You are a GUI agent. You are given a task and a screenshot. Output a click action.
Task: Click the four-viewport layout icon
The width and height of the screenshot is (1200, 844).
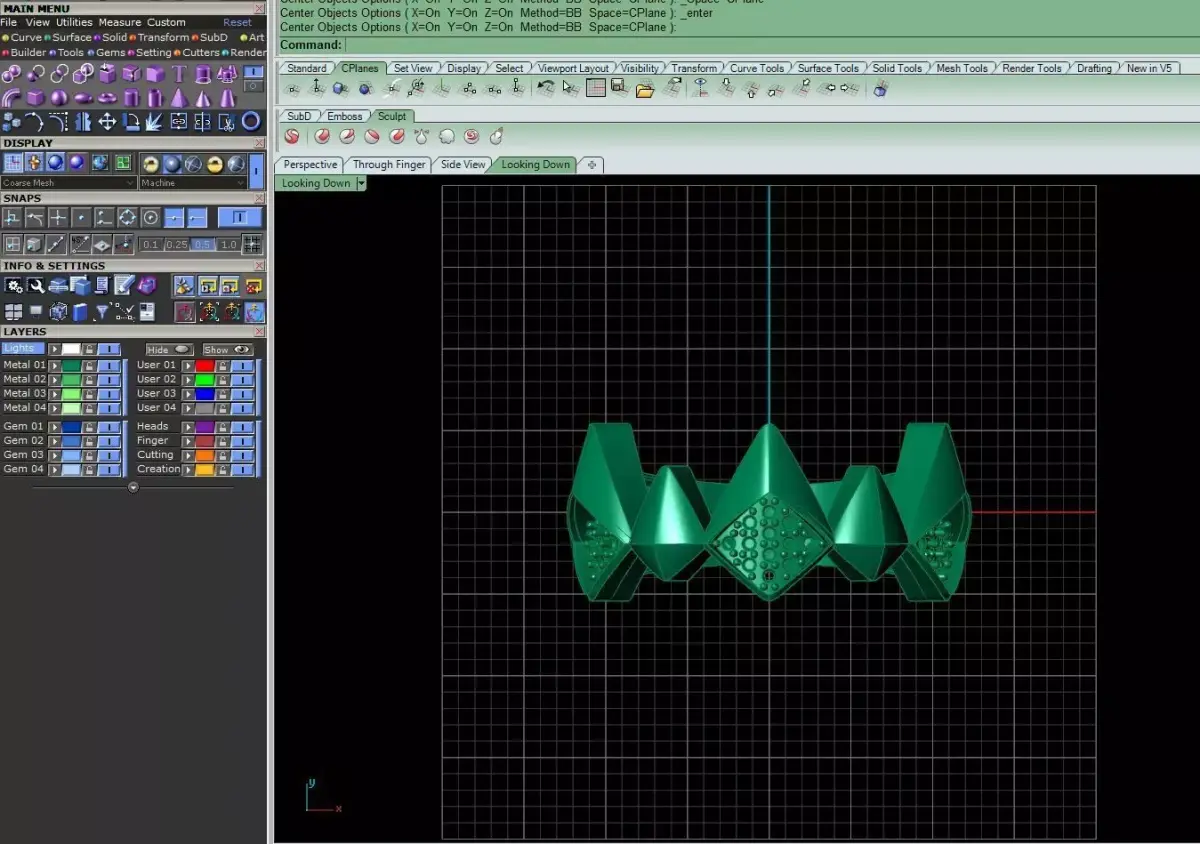point(13,311)
